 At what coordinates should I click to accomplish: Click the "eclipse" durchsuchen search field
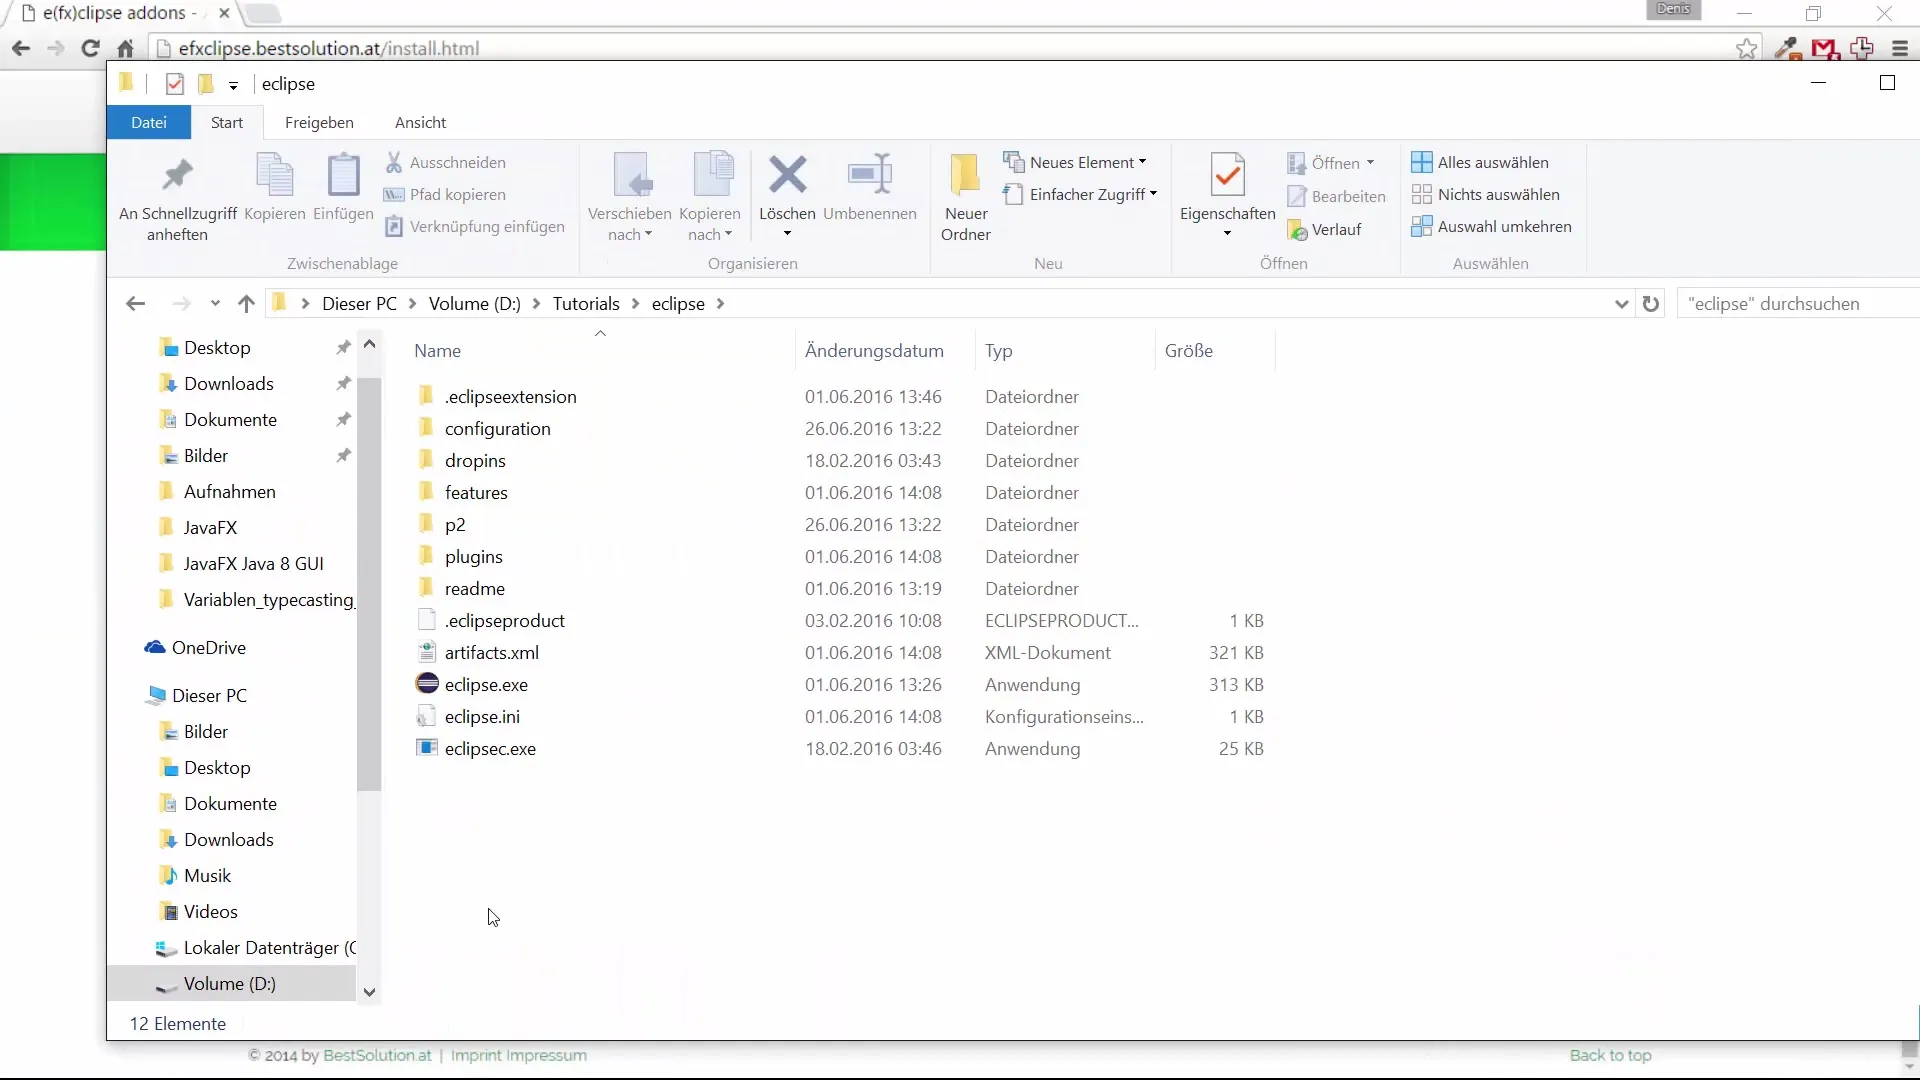[x=1800, y=303]
